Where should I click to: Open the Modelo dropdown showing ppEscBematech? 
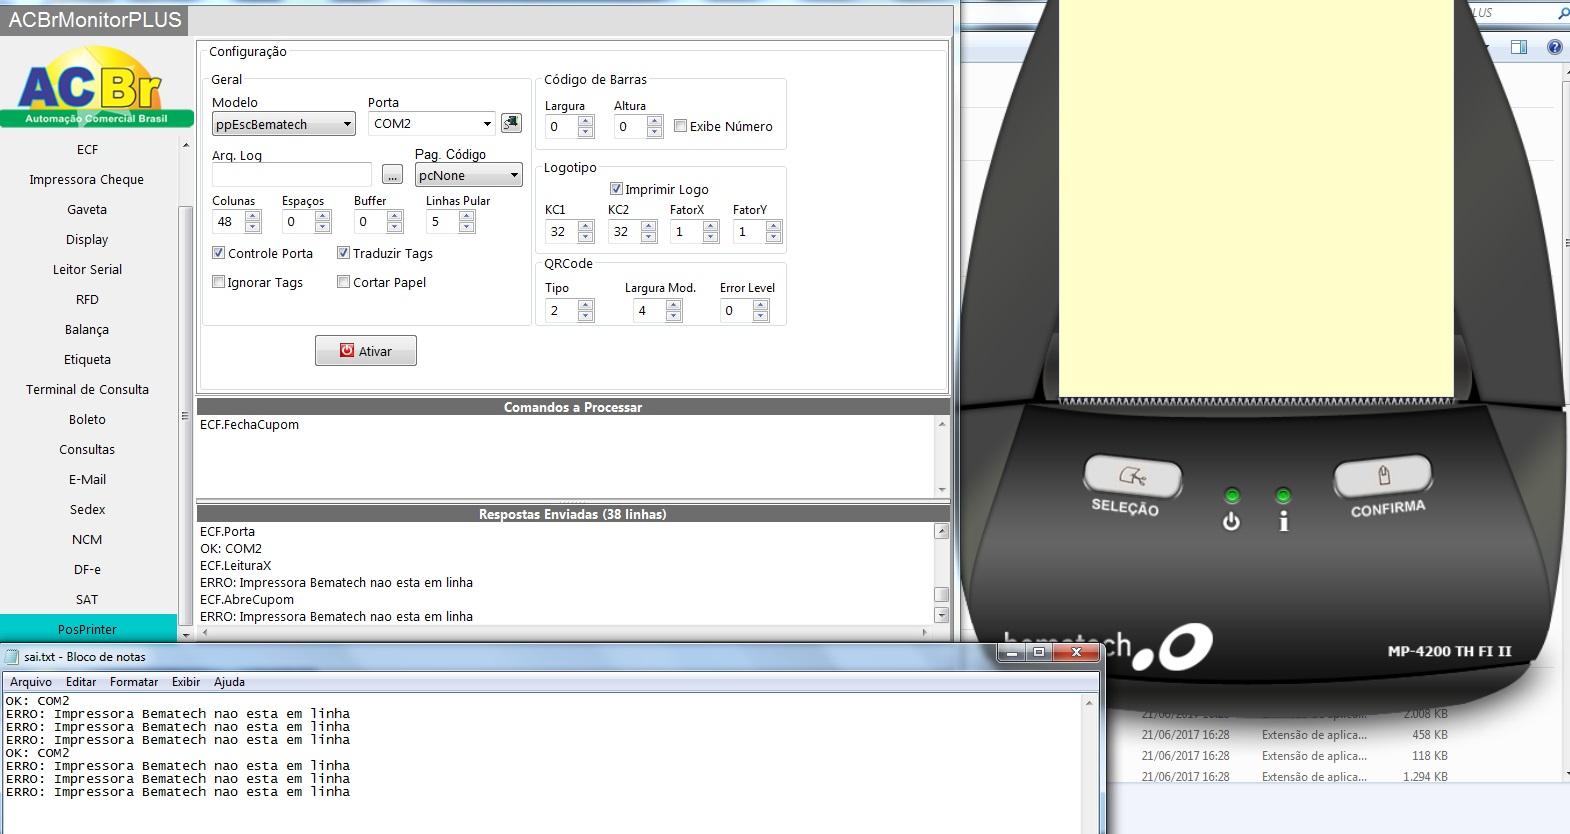pyautogui.click(x=284, y=124)
